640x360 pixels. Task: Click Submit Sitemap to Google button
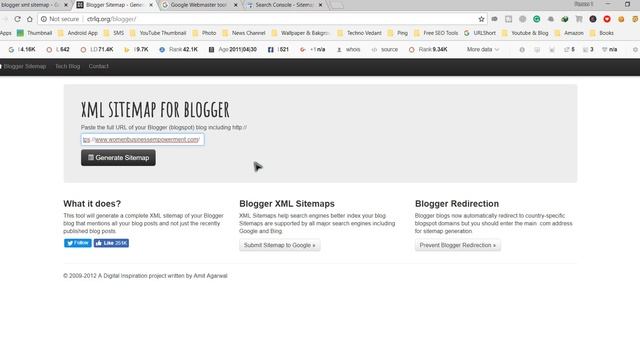280,245
